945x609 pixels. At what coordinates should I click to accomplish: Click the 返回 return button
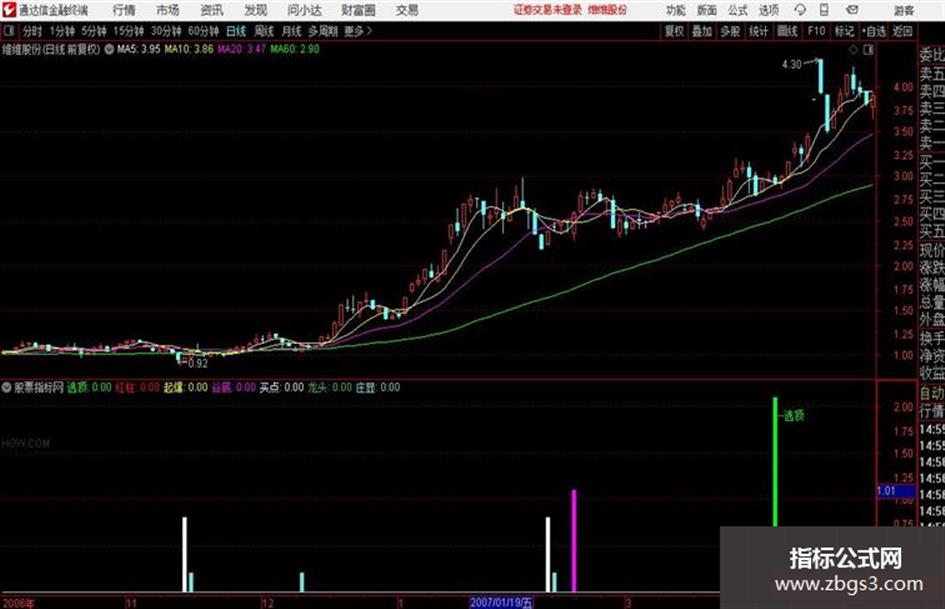click(903, 31)
